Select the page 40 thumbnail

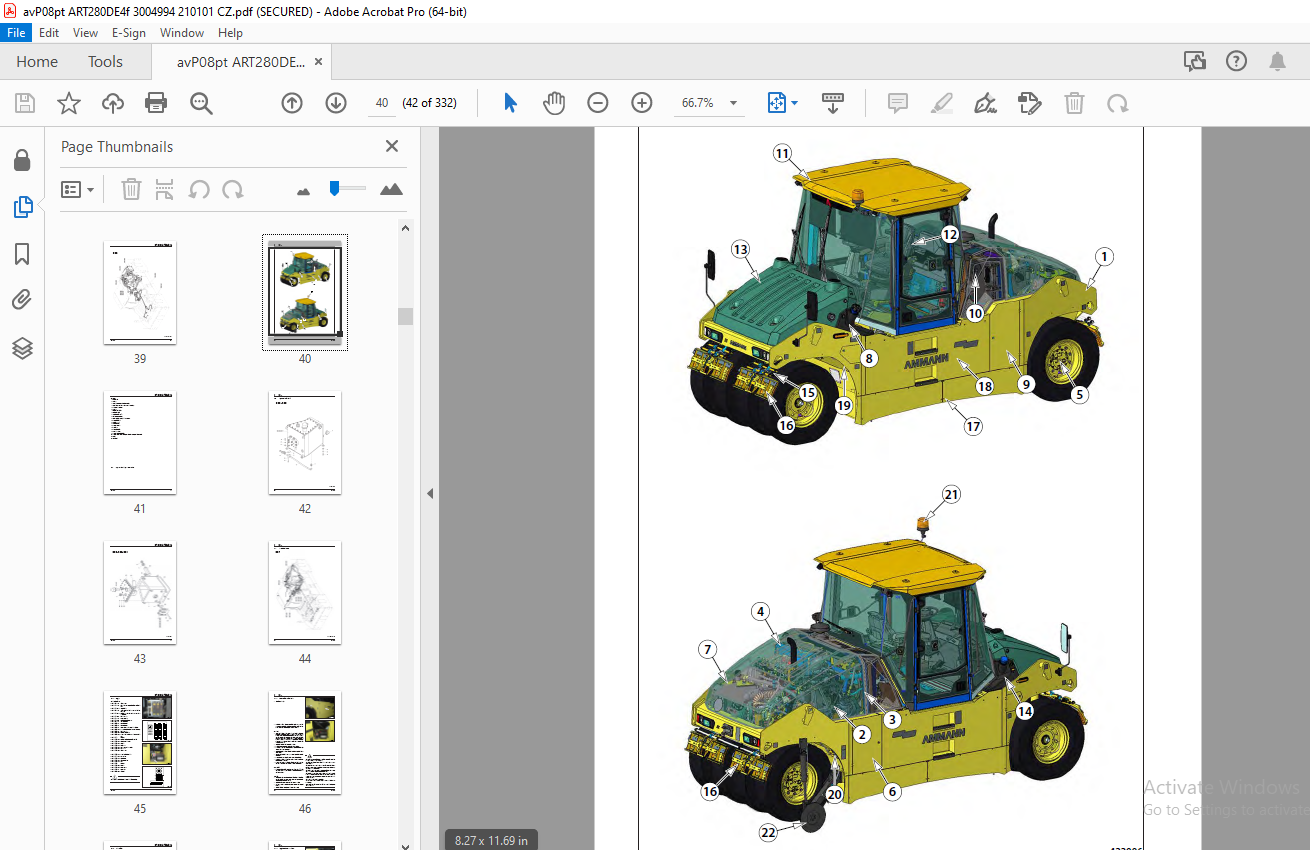(305, 293)
